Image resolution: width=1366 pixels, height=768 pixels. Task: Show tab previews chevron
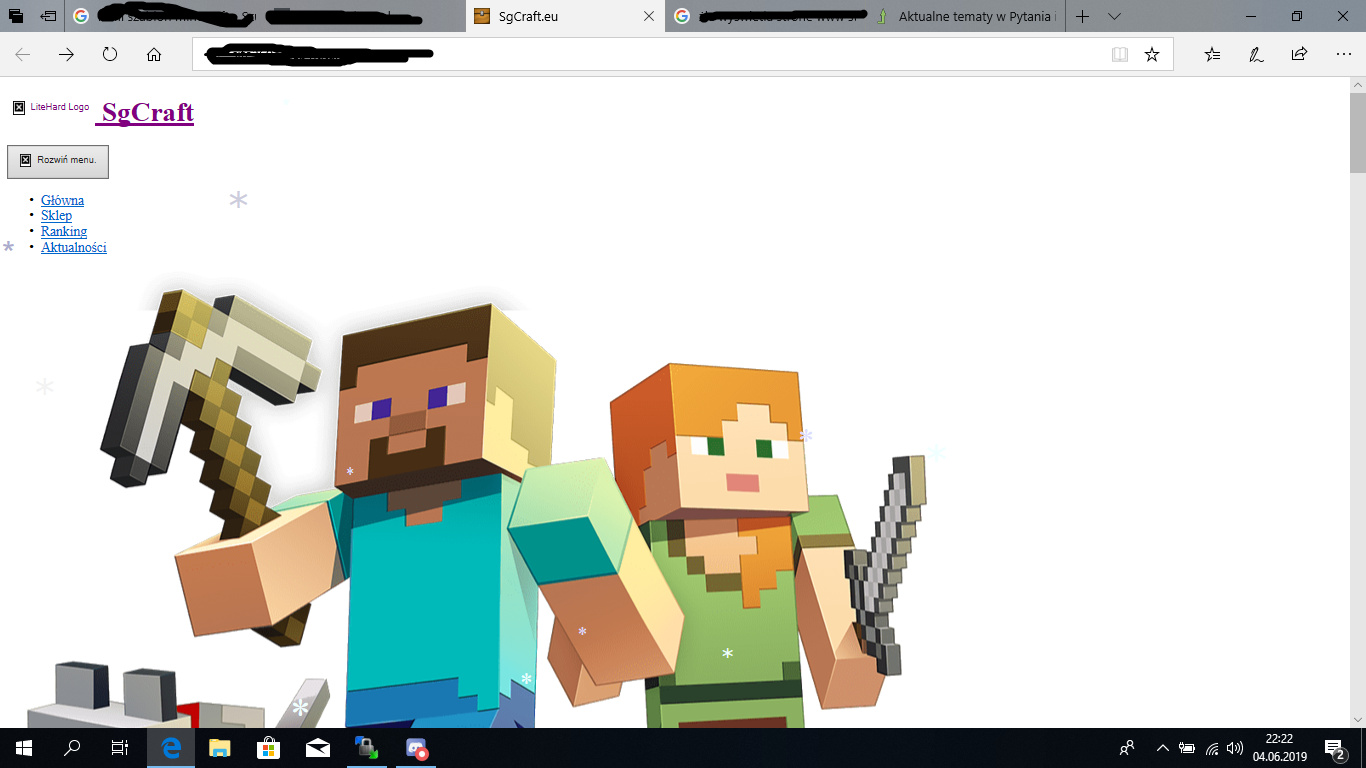click(x=1115, y=16)
